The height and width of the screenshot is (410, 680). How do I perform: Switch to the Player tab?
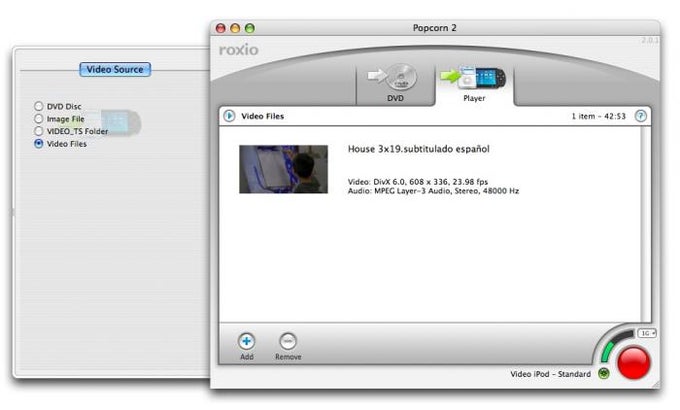click(x=474, y=84)
